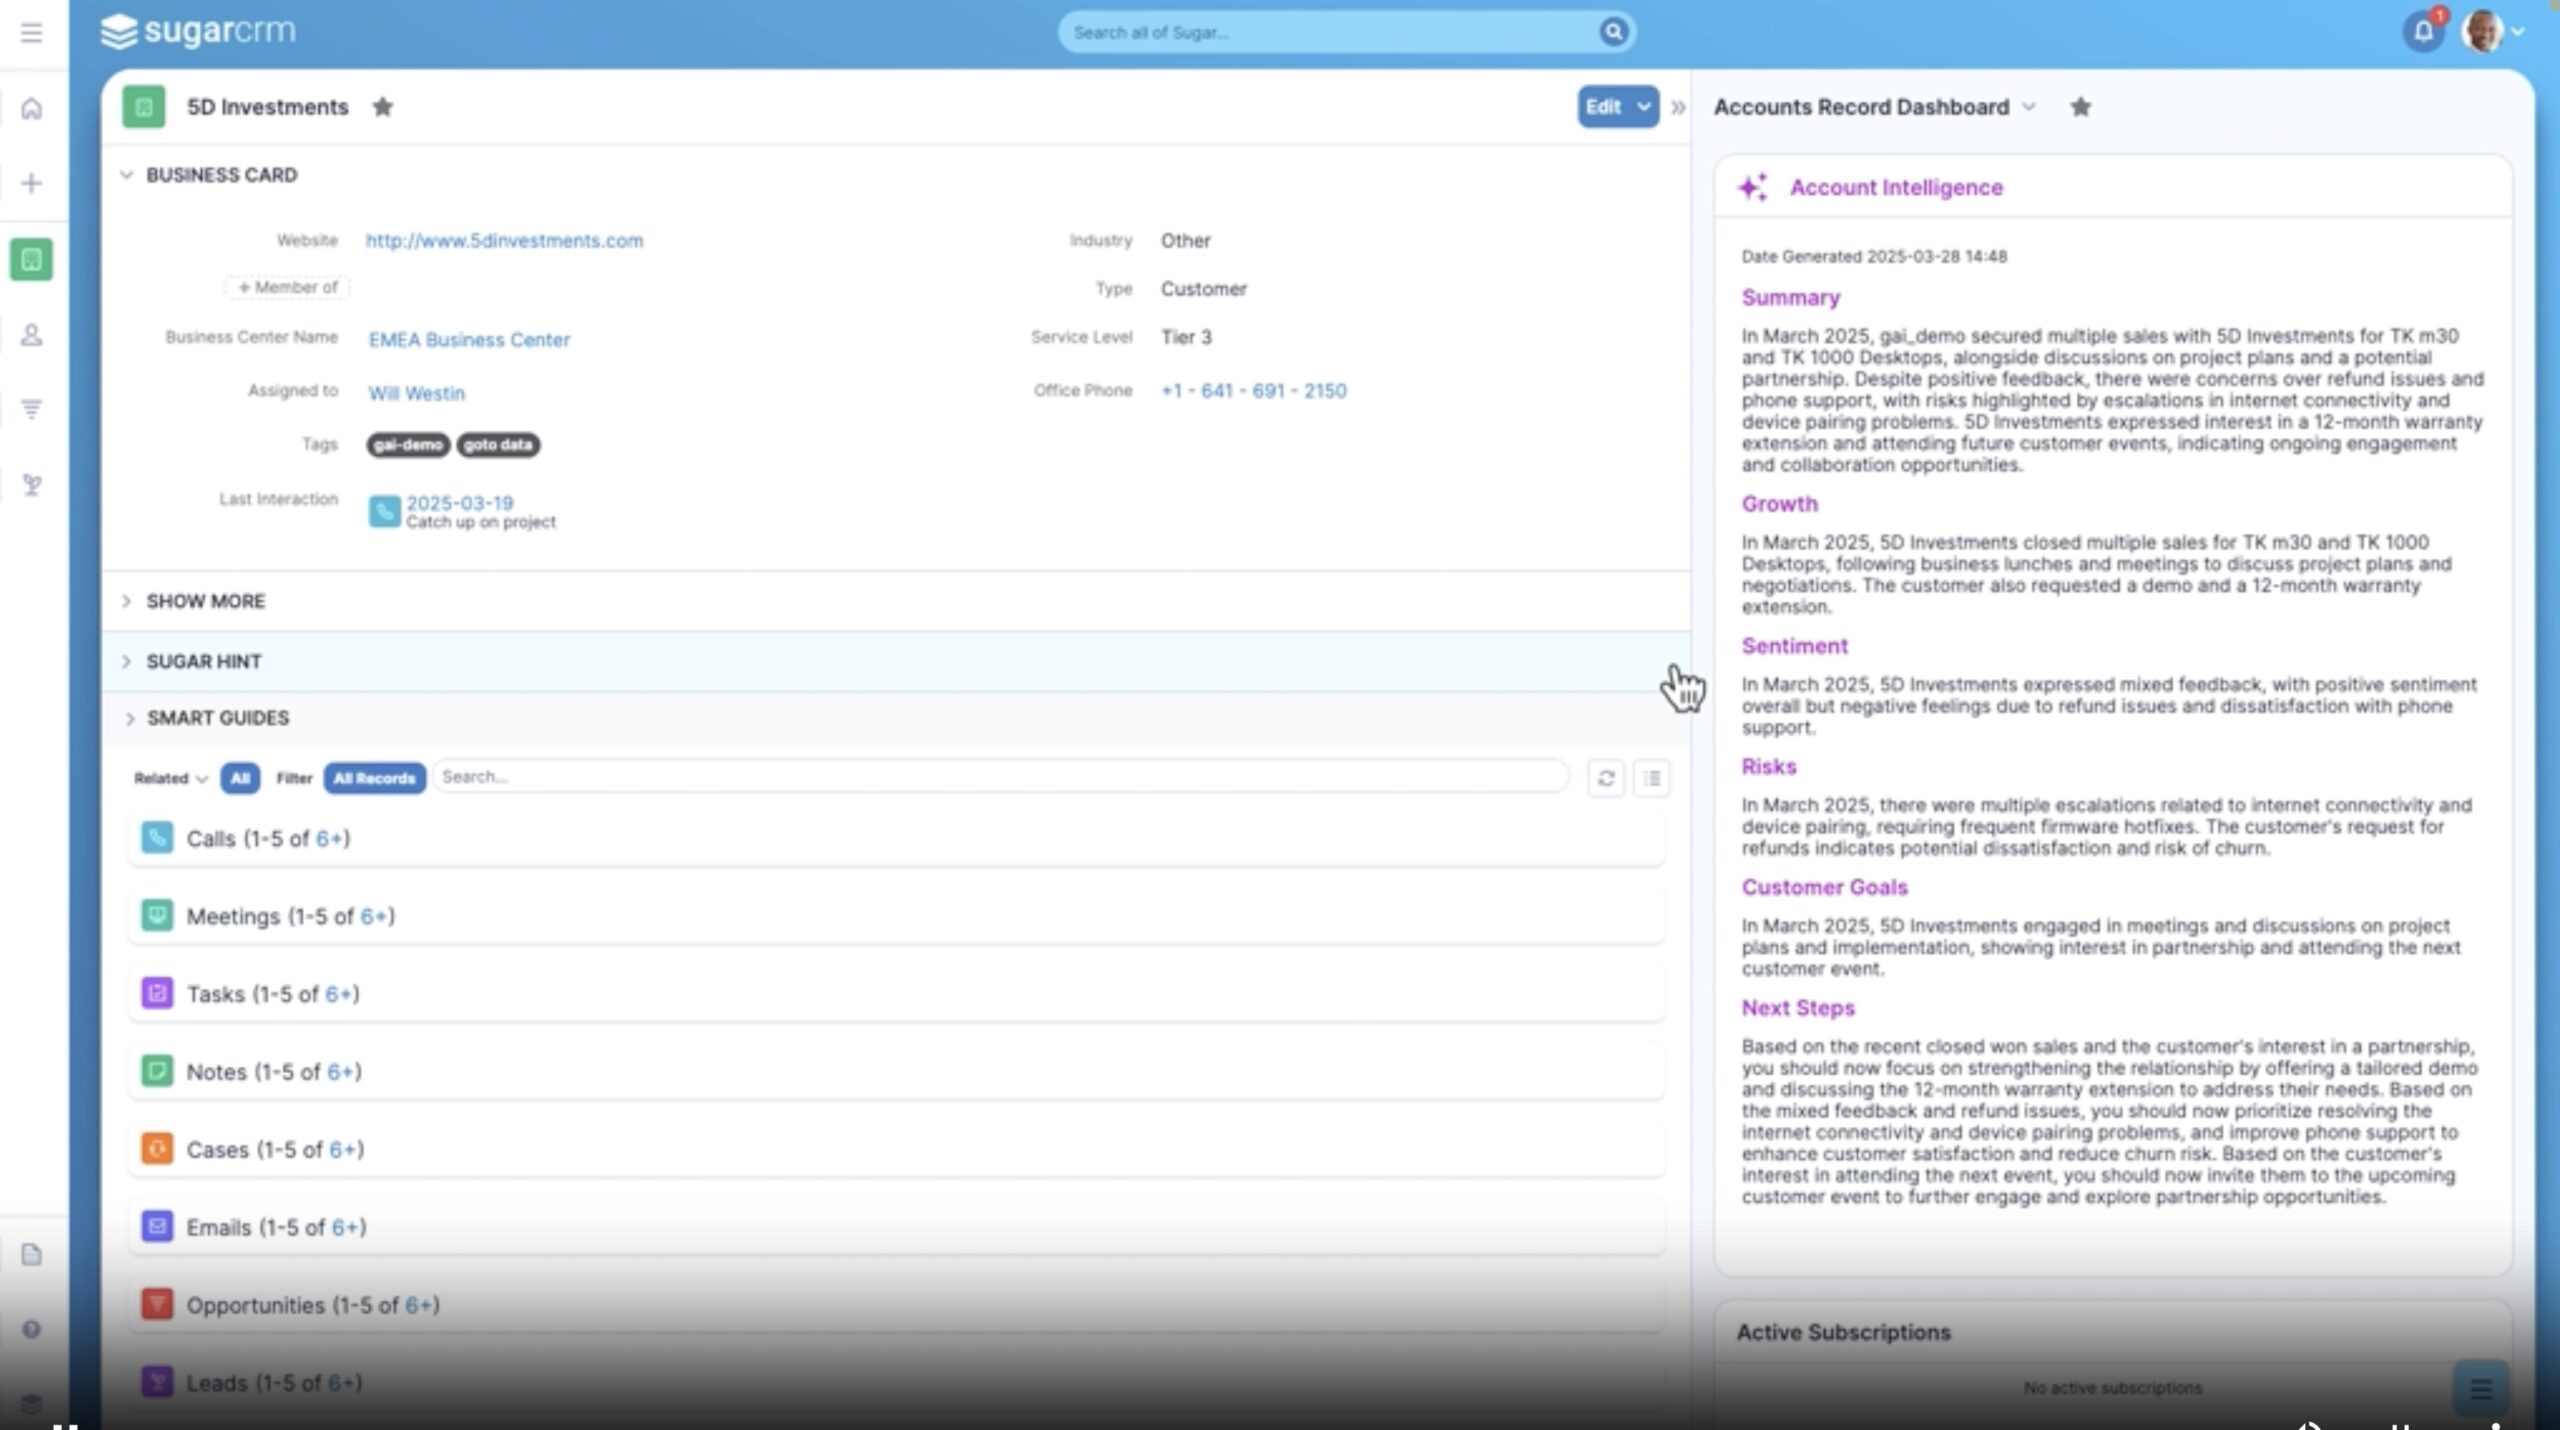Toggle the subpanel list view icon
The image size is (2560, 1430).
[x=1651, y=778]
